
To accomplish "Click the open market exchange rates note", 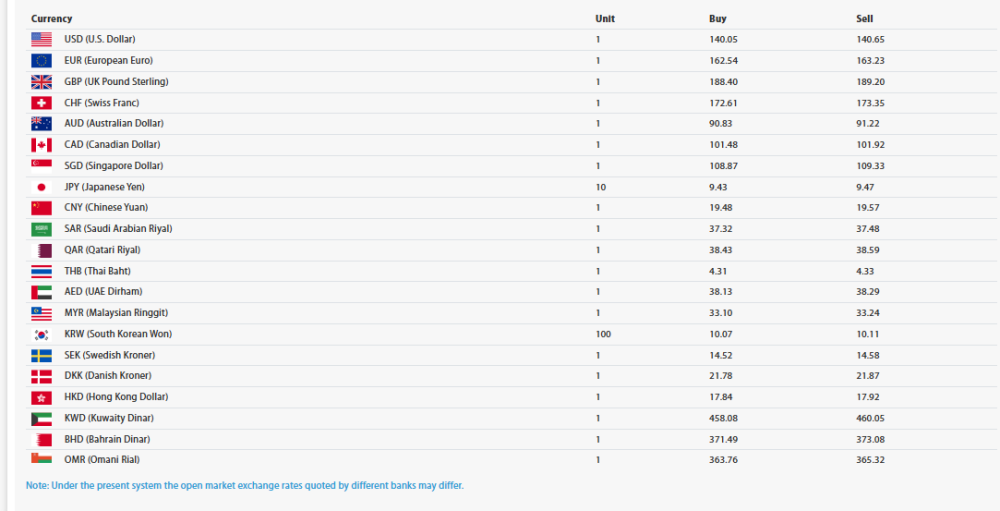I will (245, 486).
